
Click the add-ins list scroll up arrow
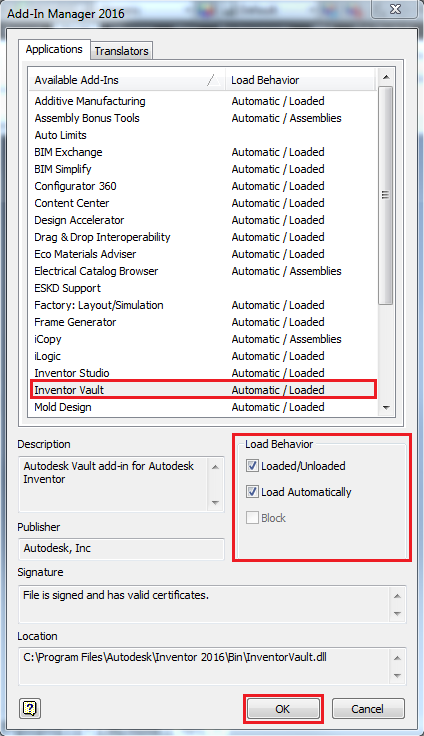386,77
